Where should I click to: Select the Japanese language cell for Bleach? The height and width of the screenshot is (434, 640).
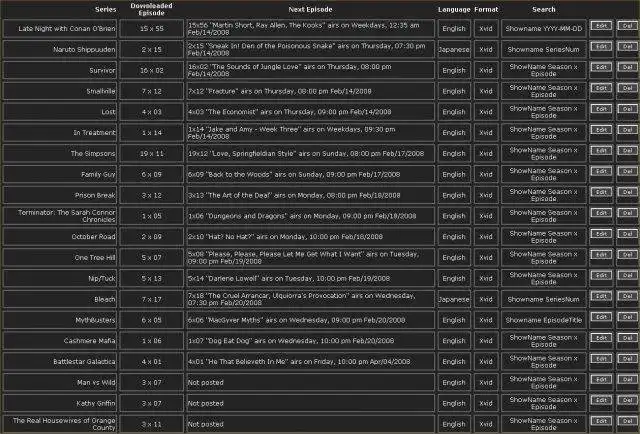[454, 299]
